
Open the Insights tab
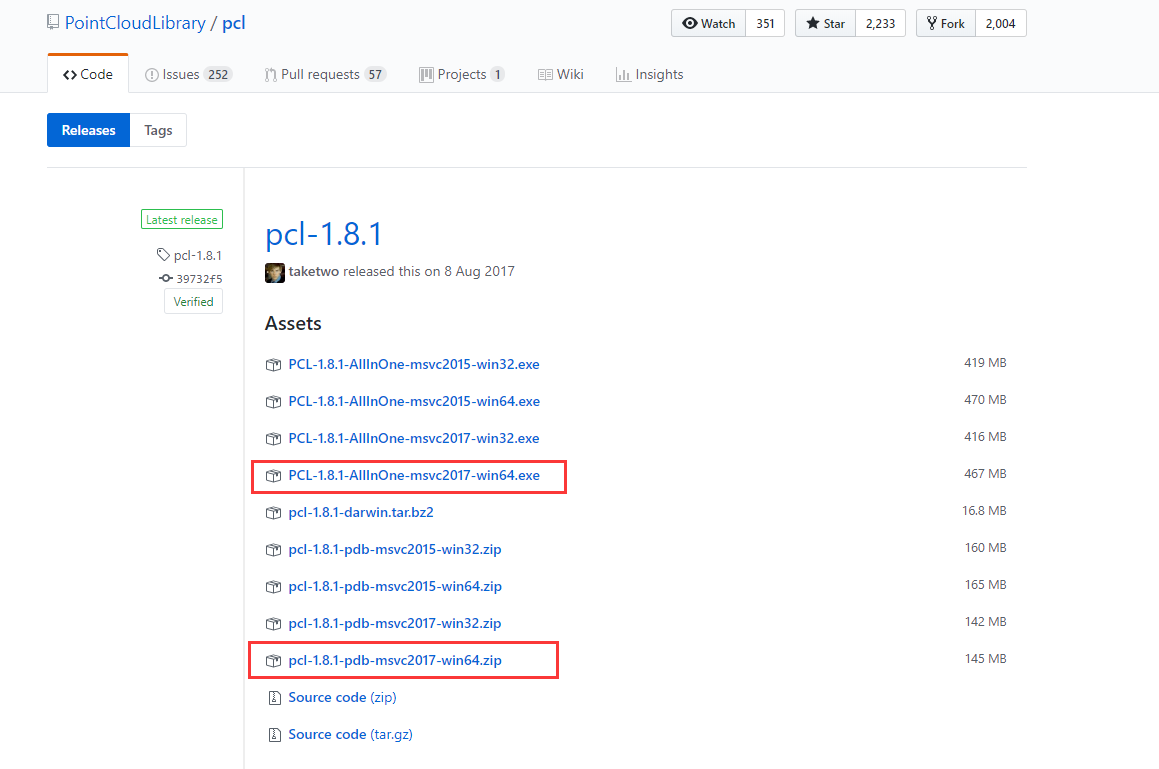point(649,75)
